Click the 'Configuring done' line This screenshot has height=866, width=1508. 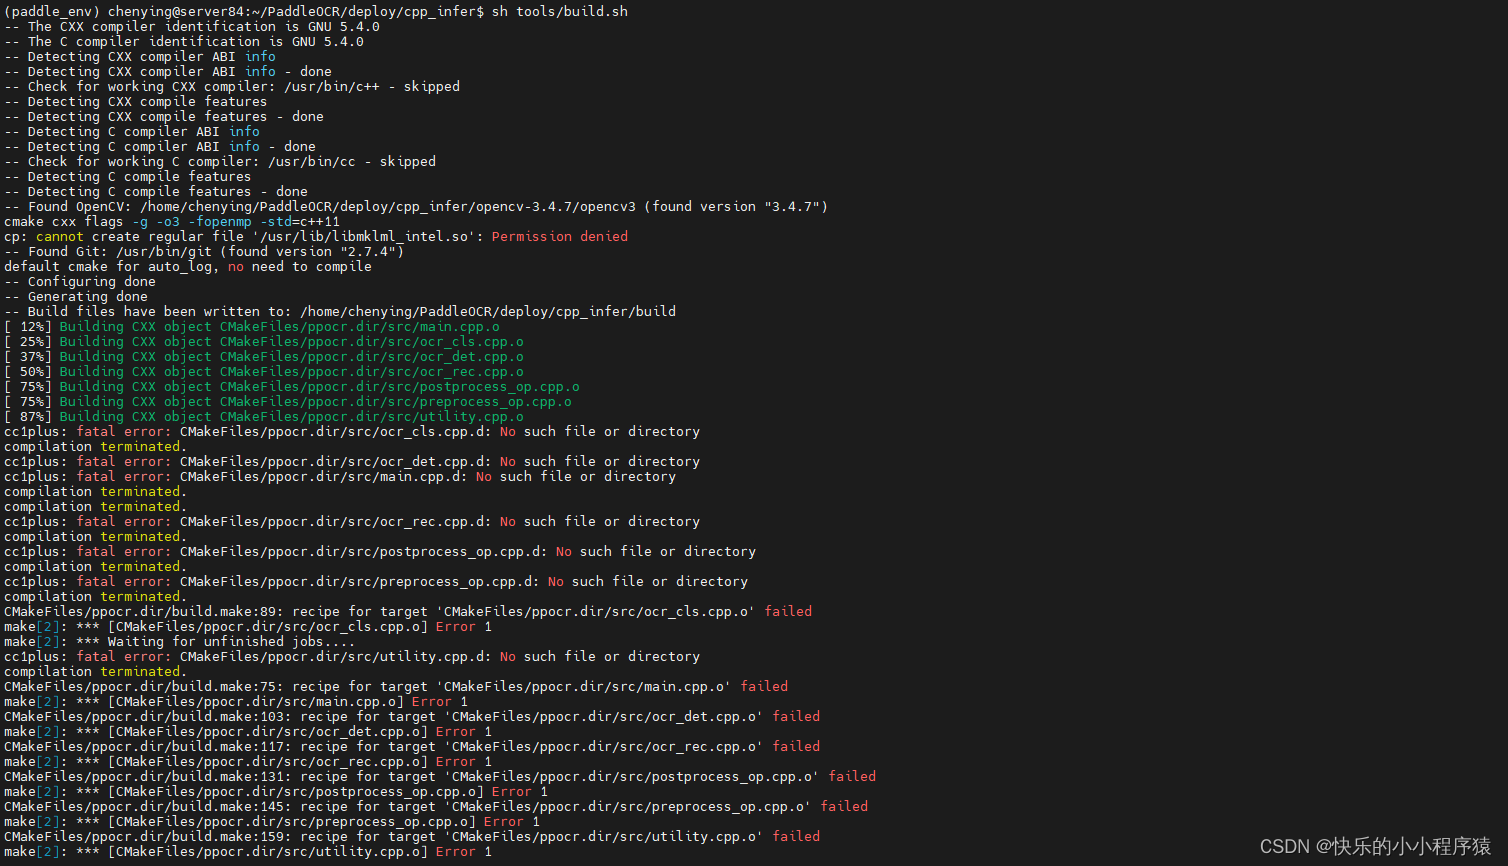click(80, 281)
